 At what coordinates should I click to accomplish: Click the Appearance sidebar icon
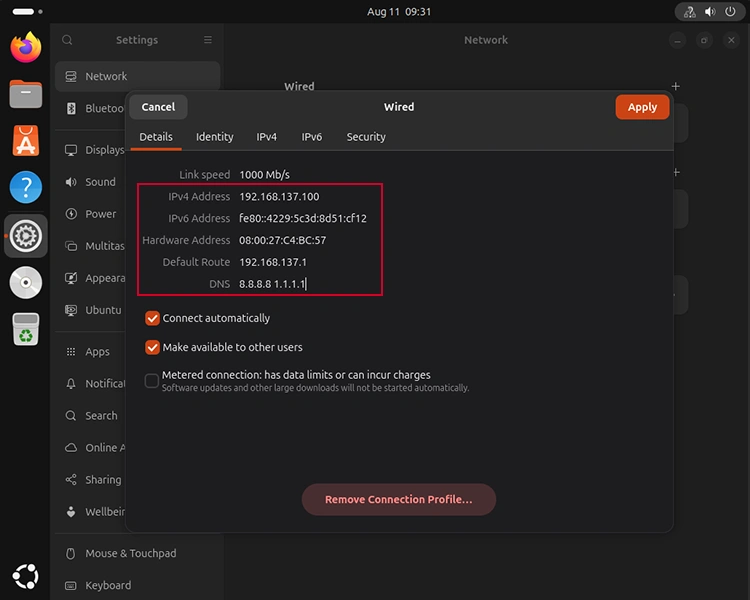point(71,278)
